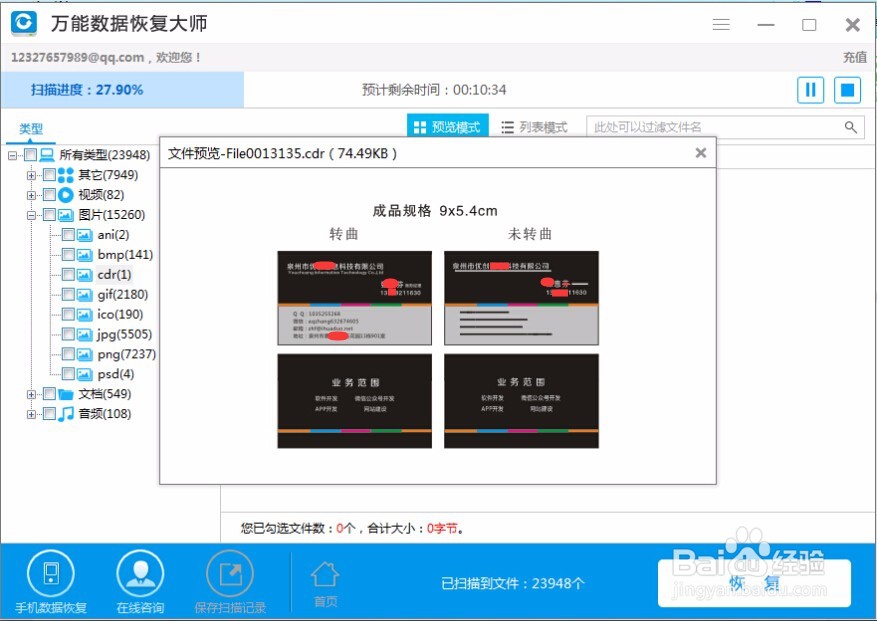Expand the 音频 tree node
Viewport: 877px width, 621px height.
[31, 415]
